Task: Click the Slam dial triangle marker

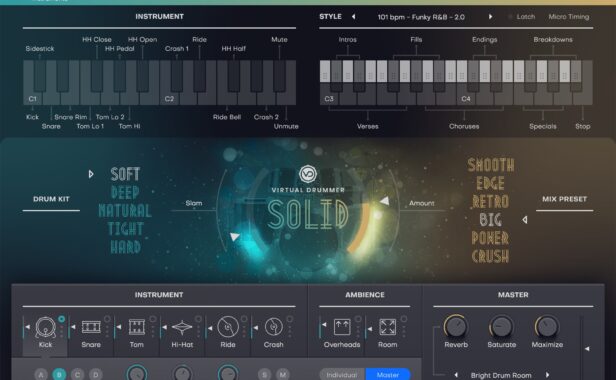Action: [235, 237]
